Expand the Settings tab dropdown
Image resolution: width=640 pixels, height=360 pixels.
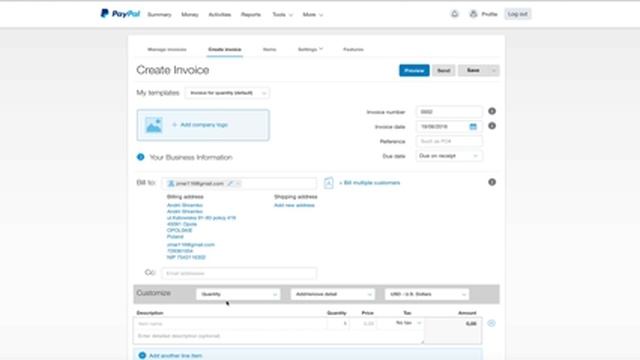point(310,49)
